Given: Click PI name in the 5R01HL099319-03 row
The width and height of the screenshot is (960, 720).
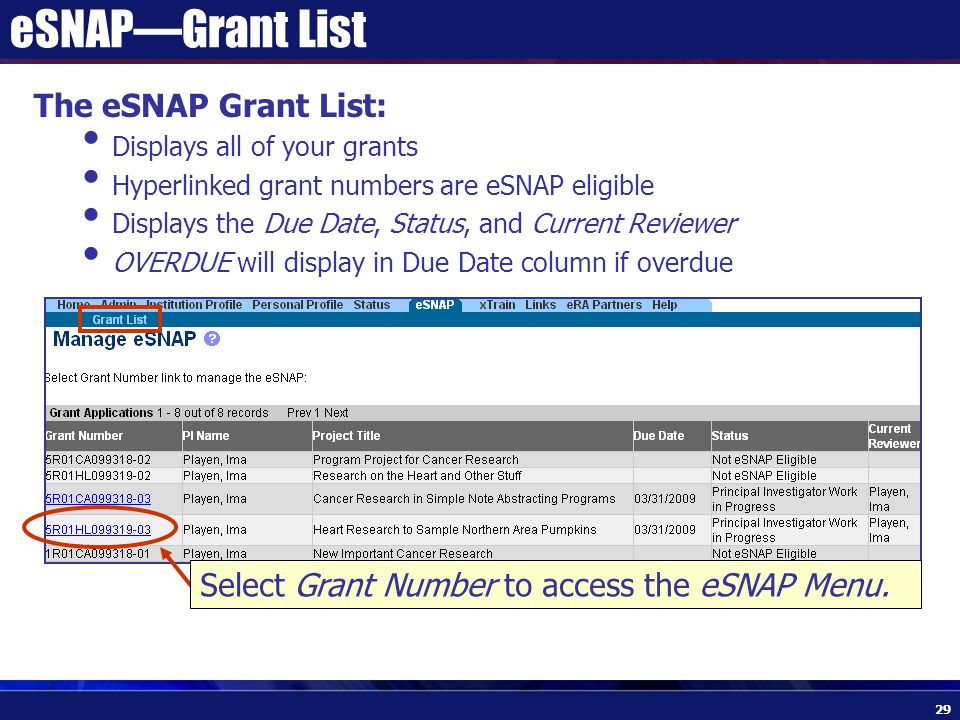Looking at the screenshot, I should point(215,530).
